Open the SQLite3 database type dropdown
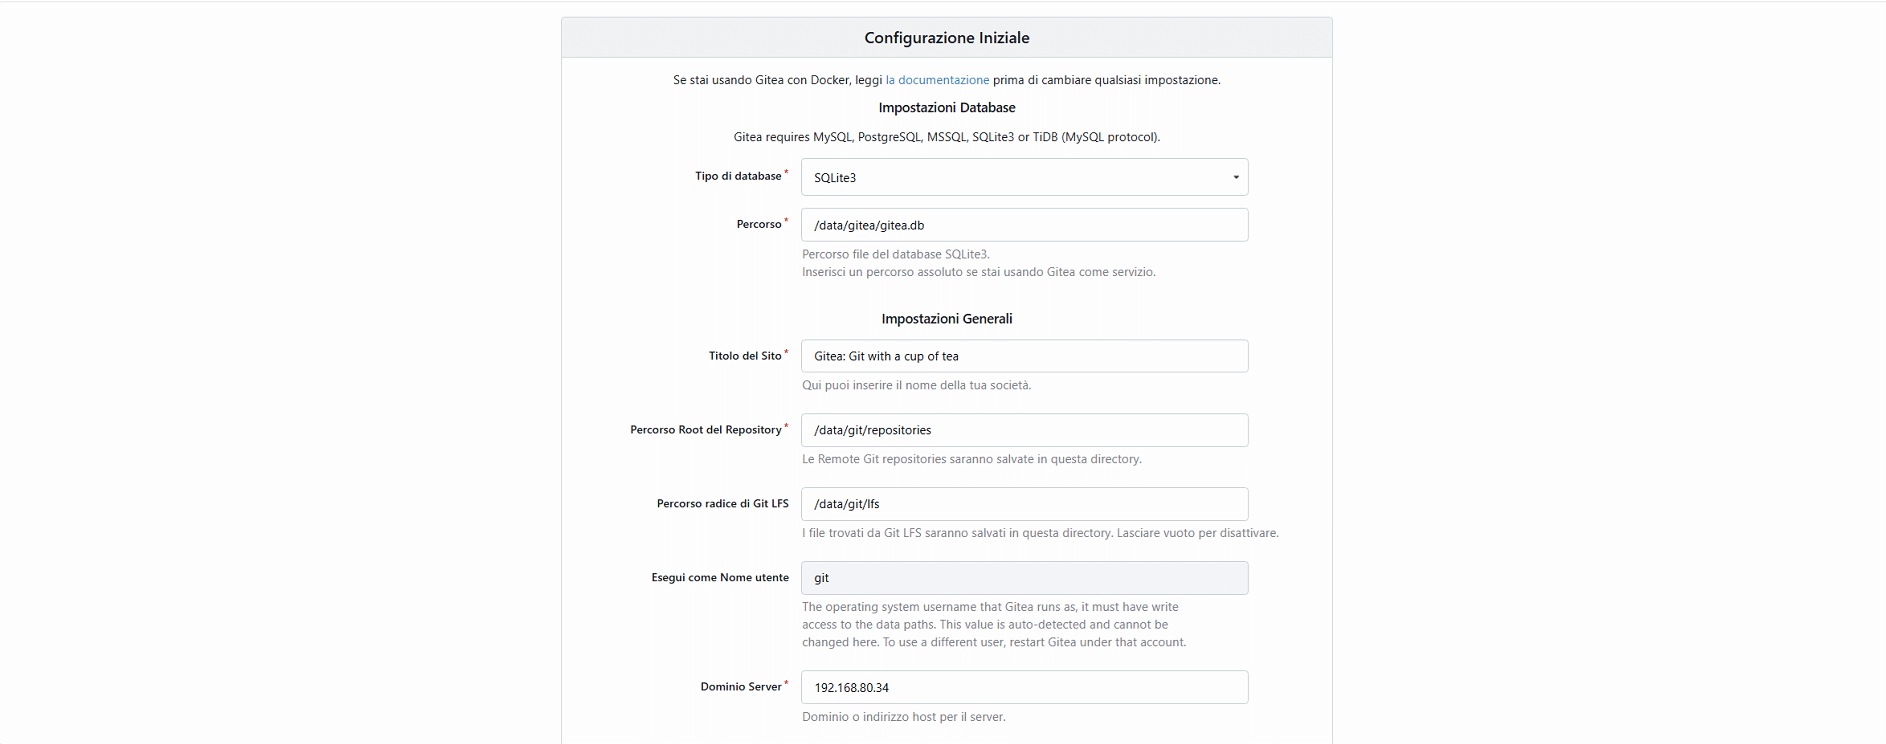 pos(1024,177)
